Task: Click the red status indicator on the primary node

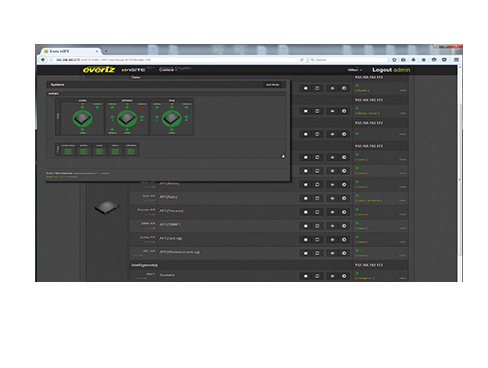Action: pyautogui.click(x=142, y=107)
